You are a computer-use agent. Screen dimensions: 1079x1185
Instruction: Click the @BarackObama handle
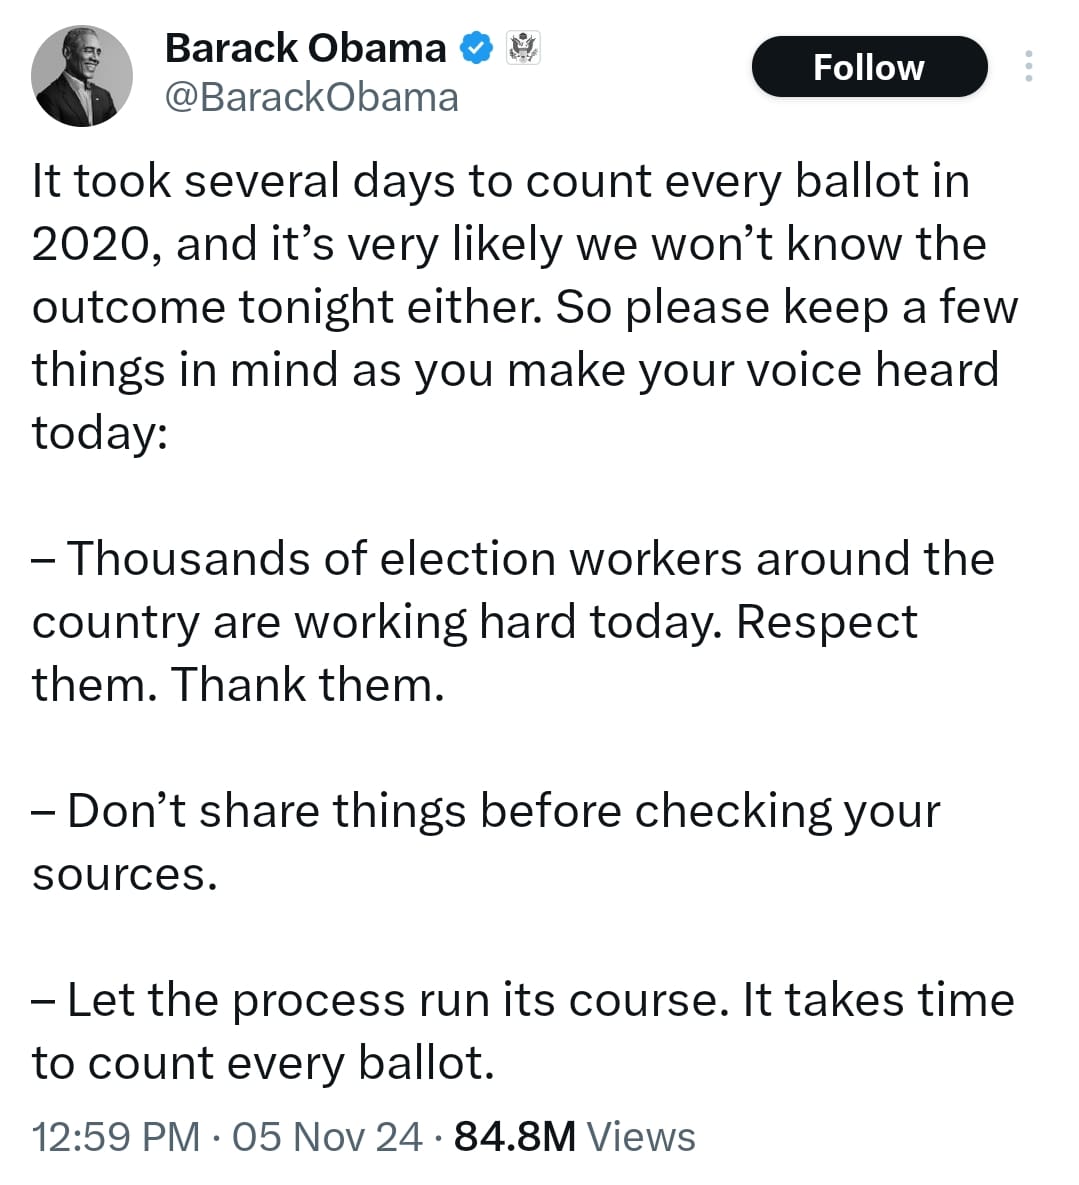click(x=311, y=97)
